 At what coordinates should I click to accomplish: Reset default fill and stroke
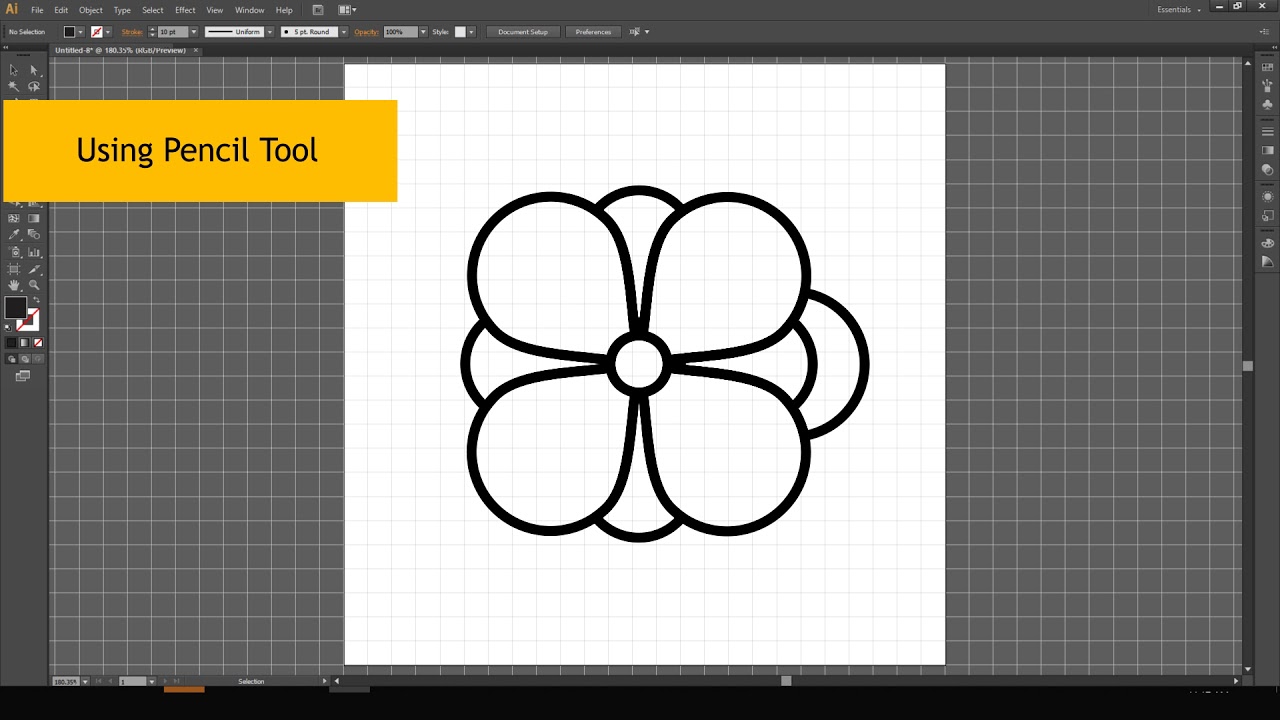[x=8, y=328]
